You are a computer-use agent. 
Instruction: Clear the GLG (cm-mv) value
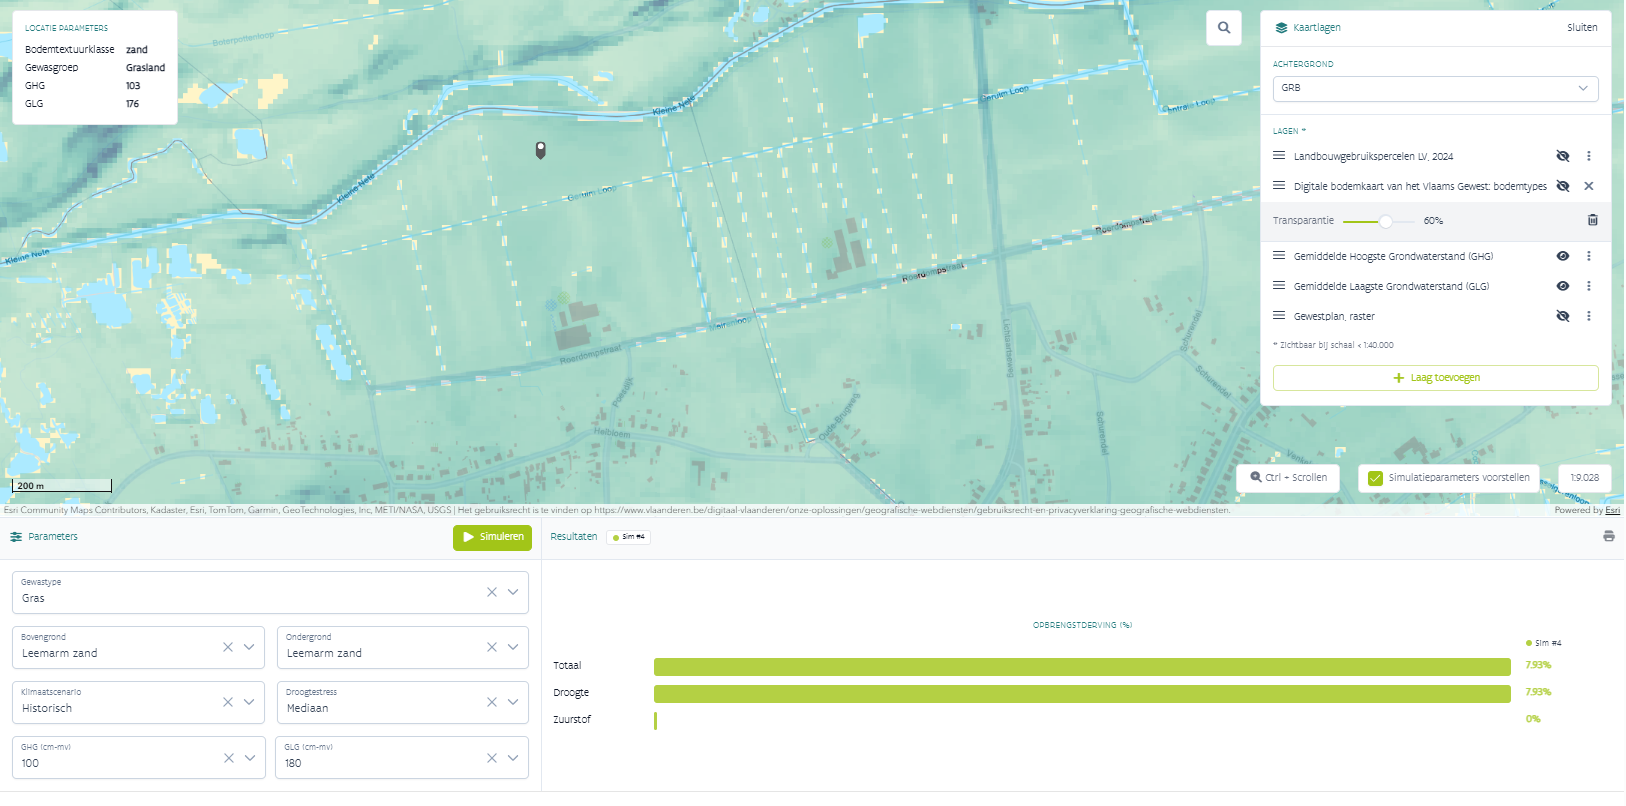pyautogui.click(x=492, y=758)
